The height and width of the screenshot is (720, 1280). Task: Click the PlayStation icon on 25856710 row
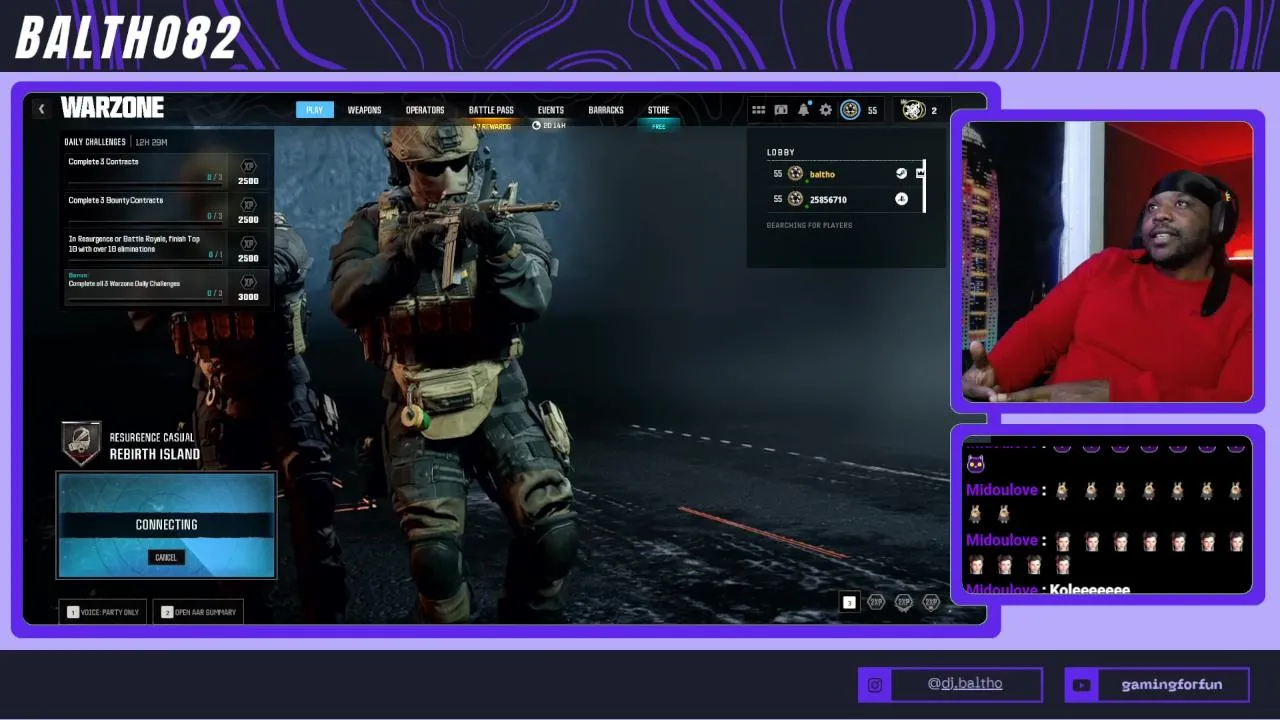click(x=901, y=199)
